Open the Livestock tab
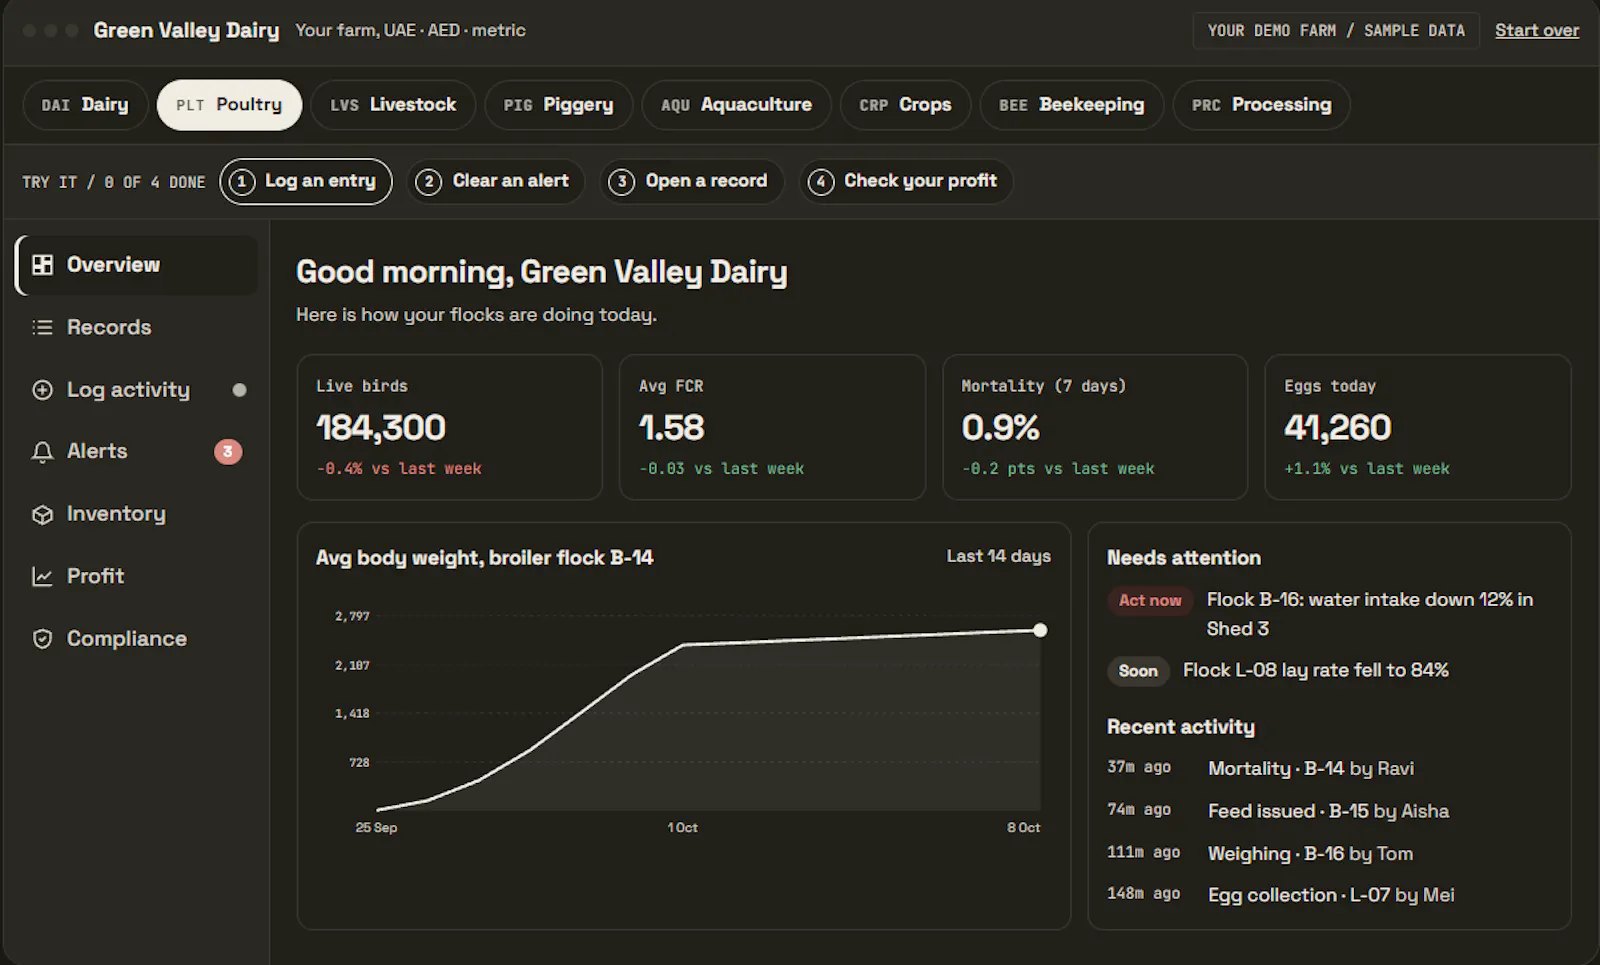Screen dimensions: 1600x965 (x=393, y=105)
